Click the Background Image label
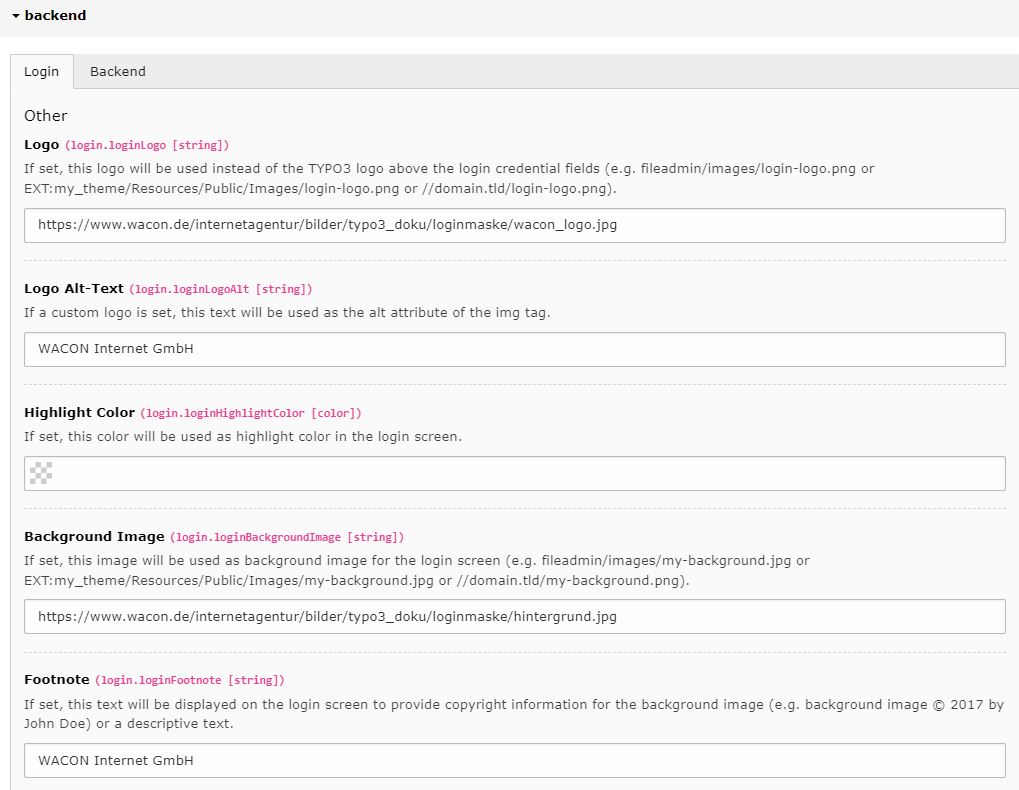Image resolution: width=1019 pixels, height=790 pixels. [94, 536]
